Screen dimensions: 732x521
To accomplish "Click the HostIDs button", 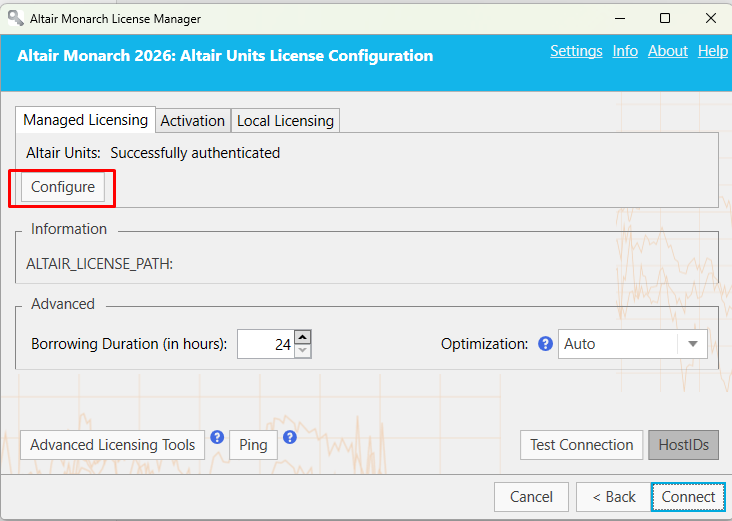I will [683, 445].
